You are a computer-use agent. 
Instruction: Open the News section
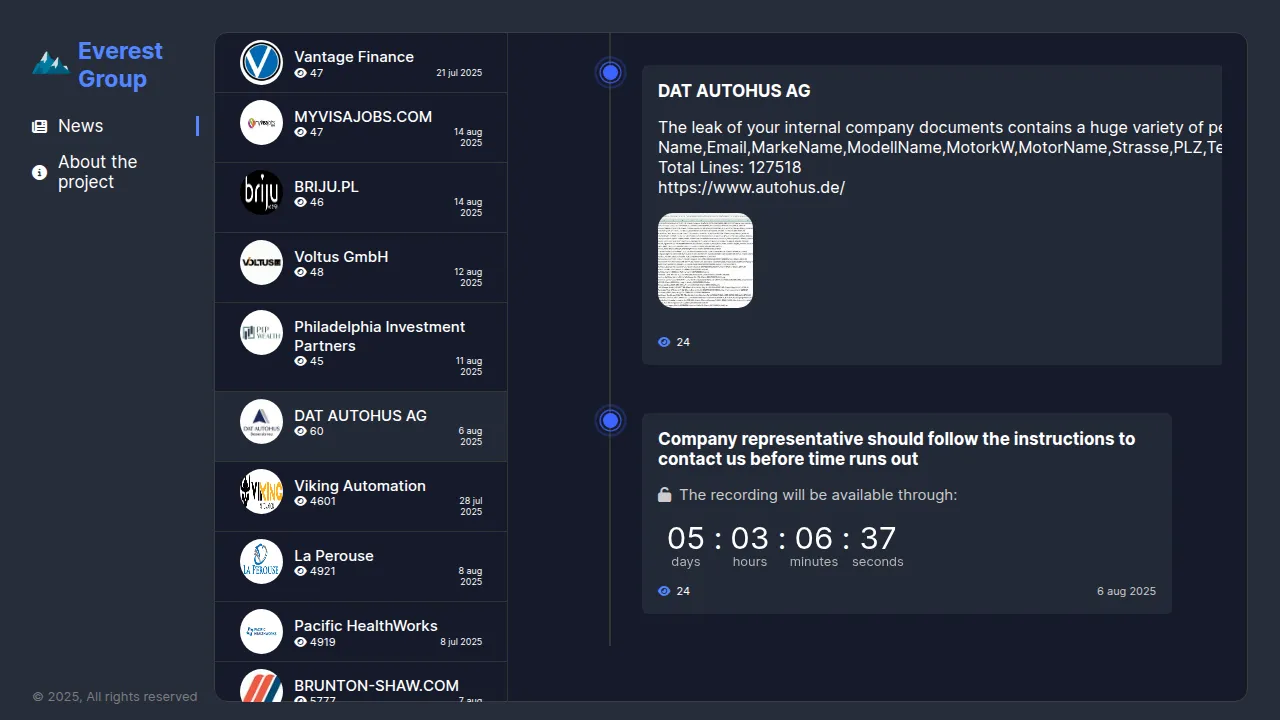coord(80,126)
